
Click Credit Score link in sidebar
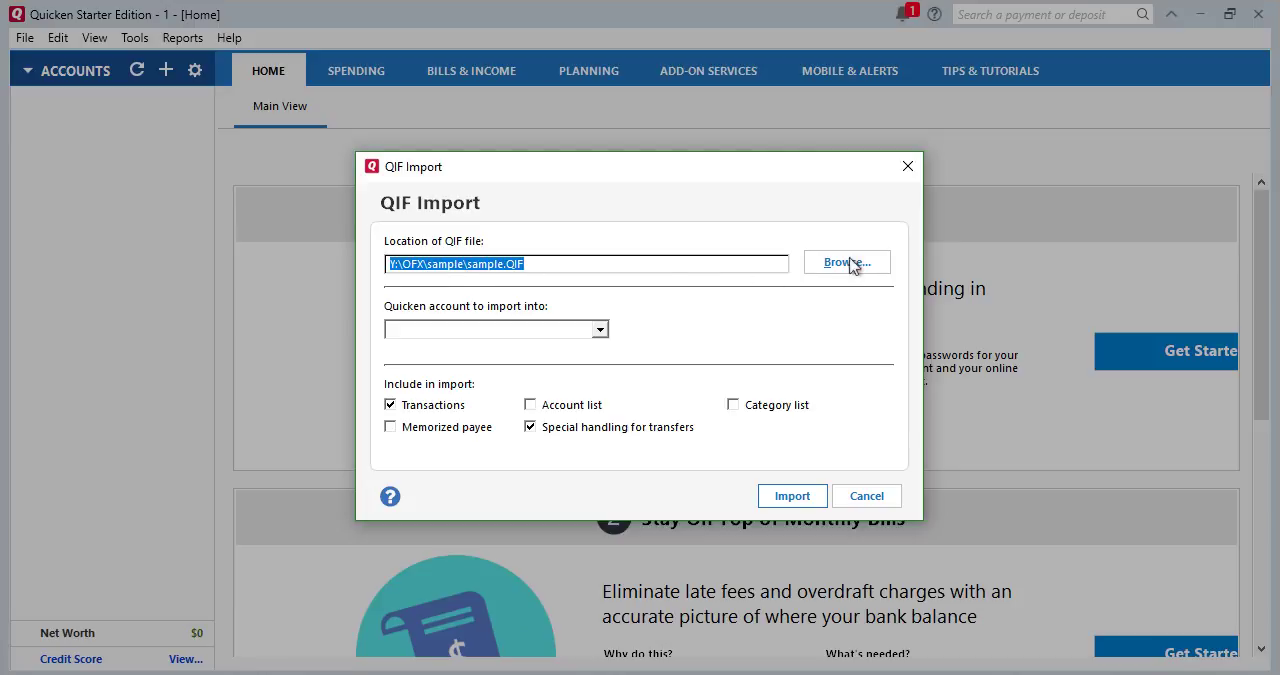[71, 659]
